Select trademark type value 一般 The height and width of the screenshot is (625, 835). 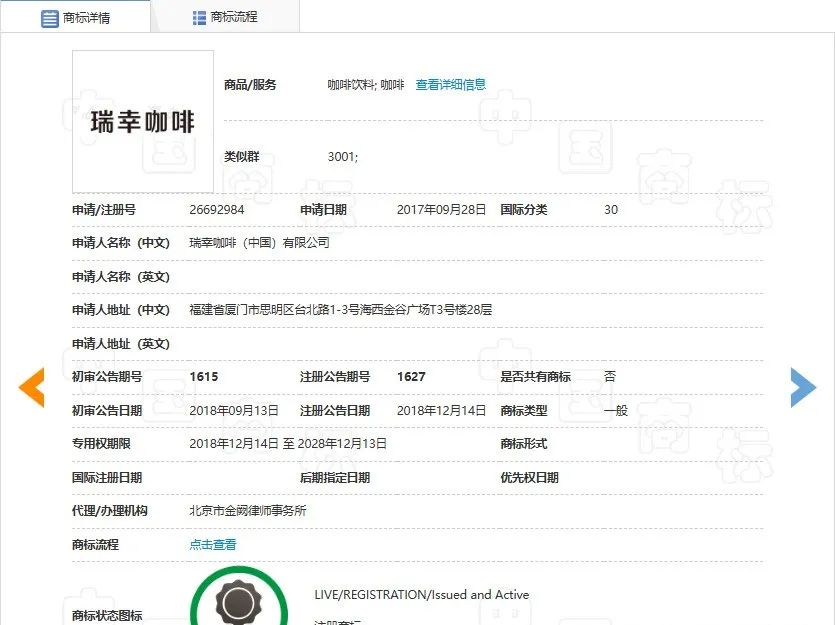click(616, 410)
